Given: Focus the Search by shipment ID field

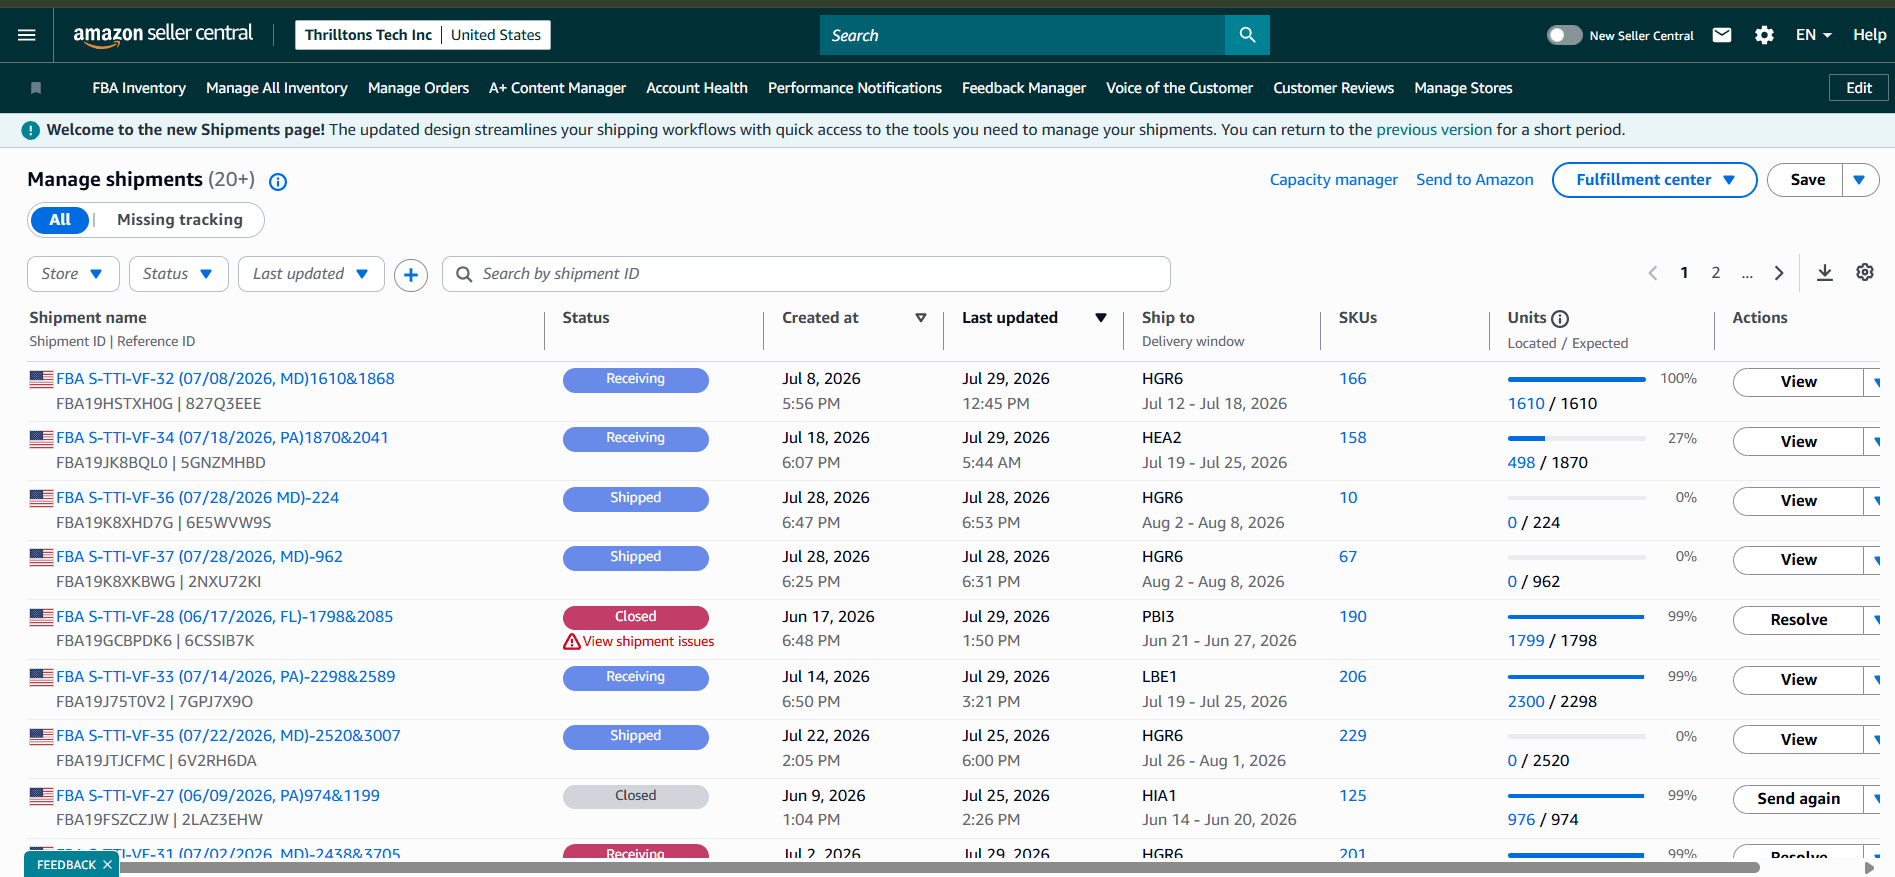Looking at the screenshot, I should coord(806,274).
